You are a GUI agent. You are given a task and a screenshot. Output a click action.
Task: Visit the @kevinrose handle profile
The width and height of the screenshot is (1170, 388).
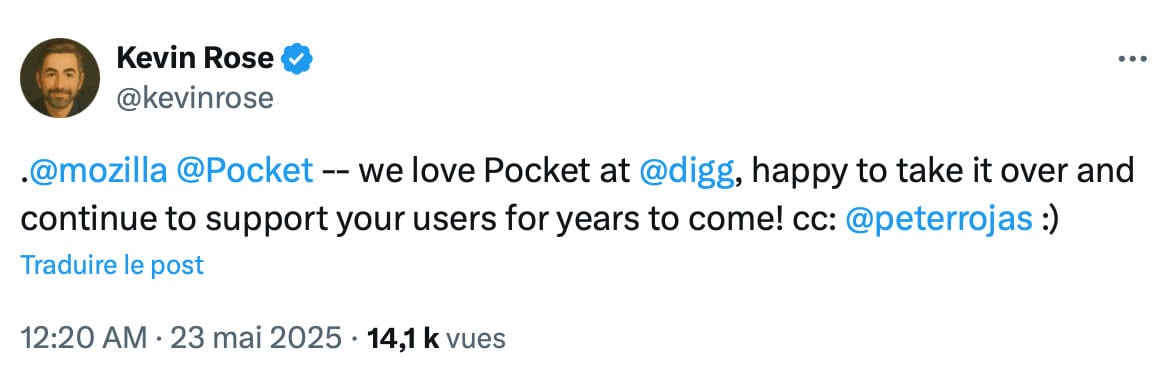coord(195,98)
